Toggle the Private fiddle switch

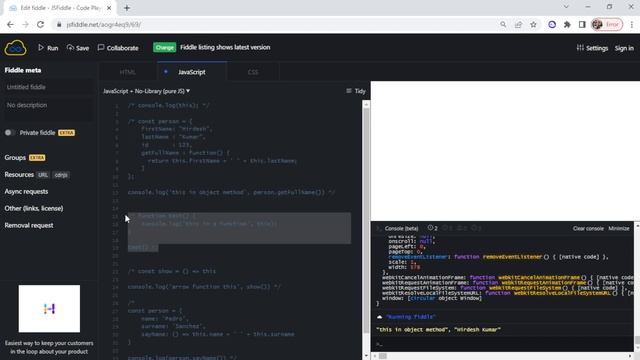(x=9, y=133)
